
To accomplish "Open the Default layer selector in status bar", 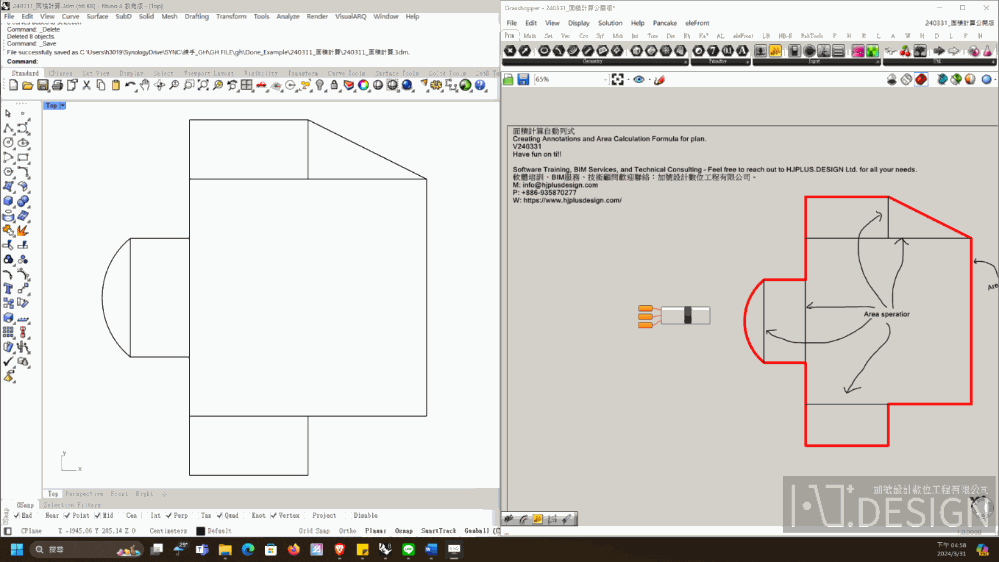I will [219, 531].
